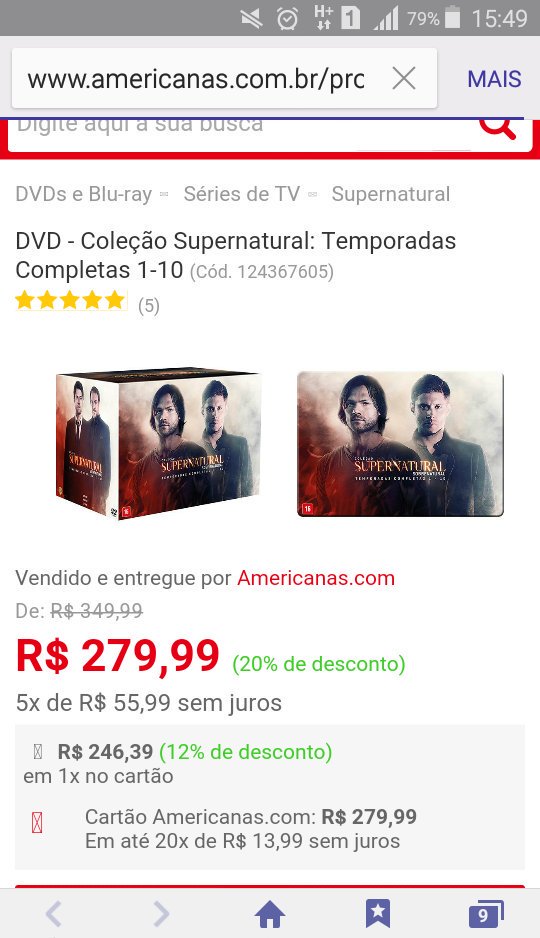
Task: Clear the URL with the X icon
Action: point(404,78)
